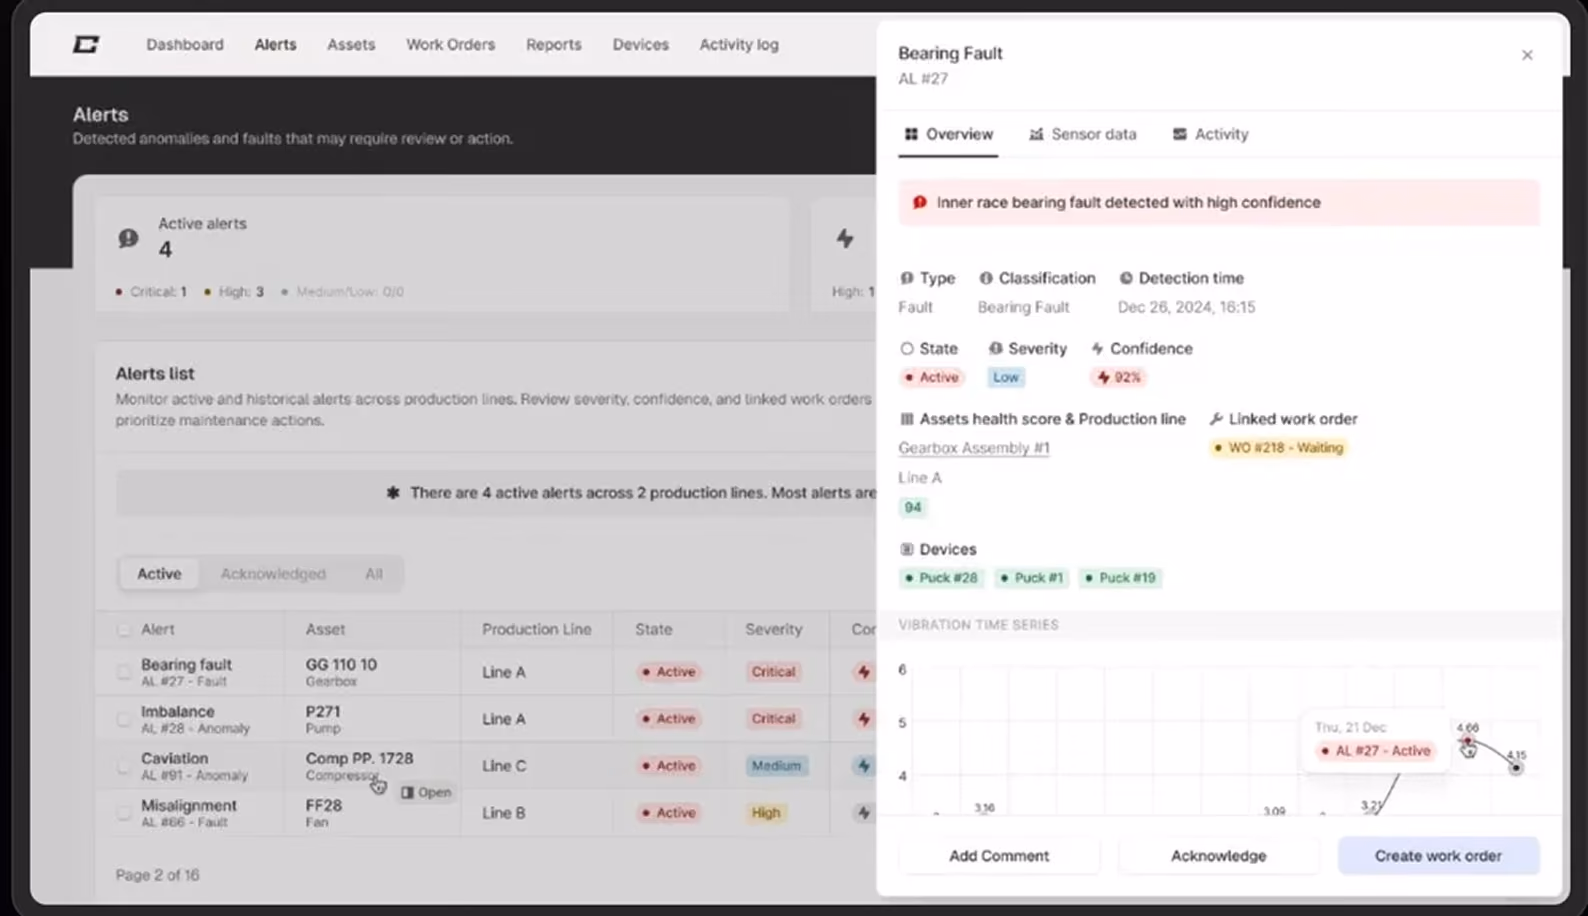
Task: Open Work Orders page
Action: pyautogui.click(x=450, y=45)
